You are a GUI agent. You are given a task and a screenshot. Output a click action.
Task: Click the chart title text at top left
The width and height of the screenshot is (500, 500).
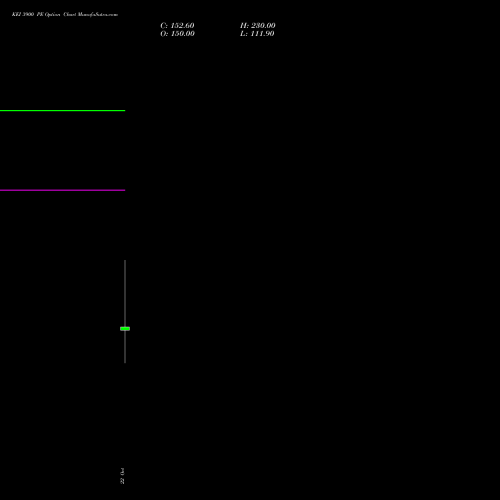[x=65, y=14]
